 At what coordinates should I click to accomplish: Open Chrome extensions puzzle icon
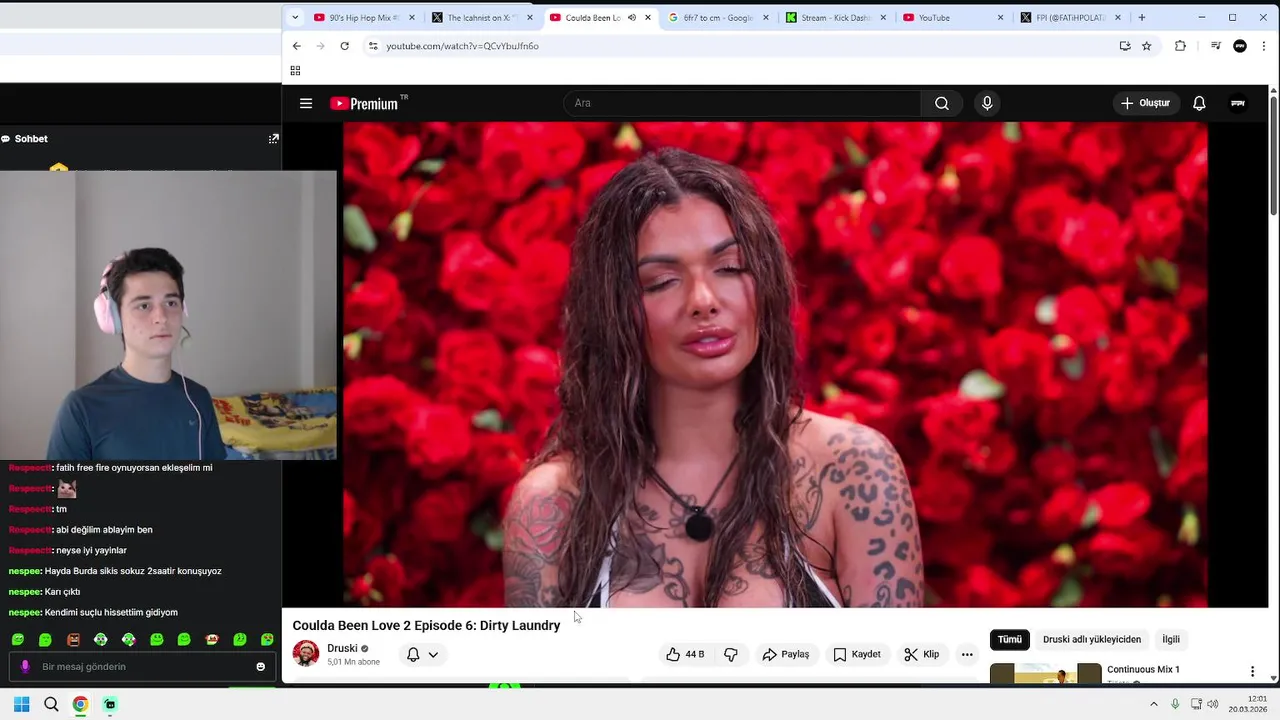1180,46
